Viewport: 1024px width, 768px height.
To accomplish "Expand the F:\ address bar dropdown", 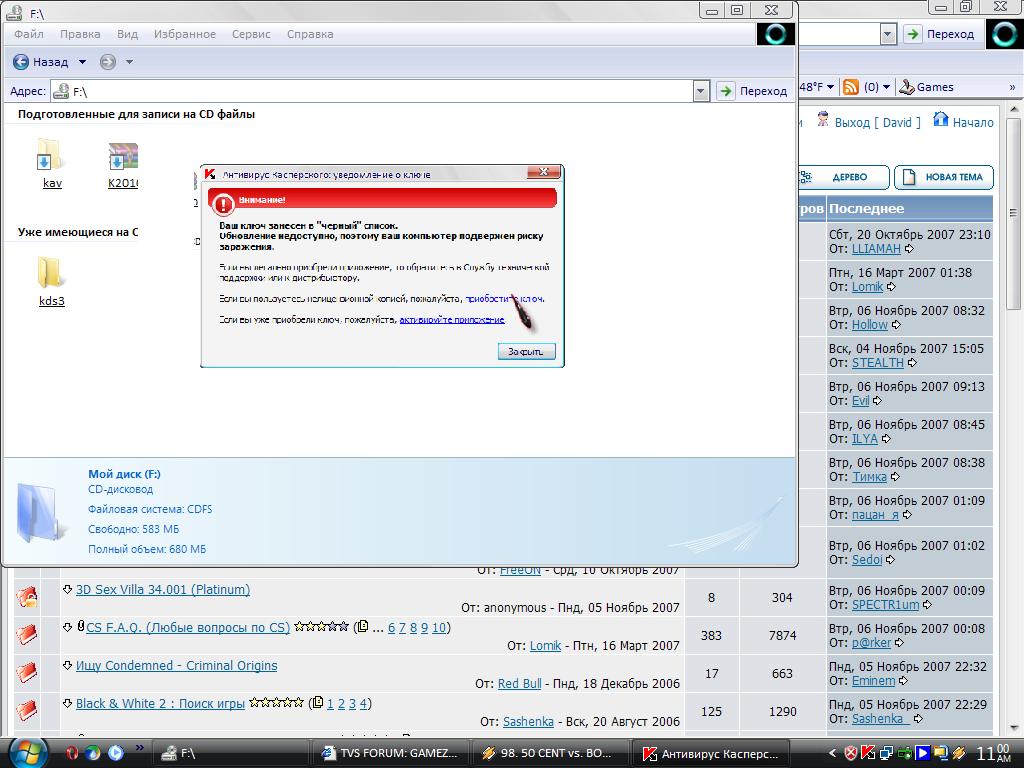I will point(701,91).
